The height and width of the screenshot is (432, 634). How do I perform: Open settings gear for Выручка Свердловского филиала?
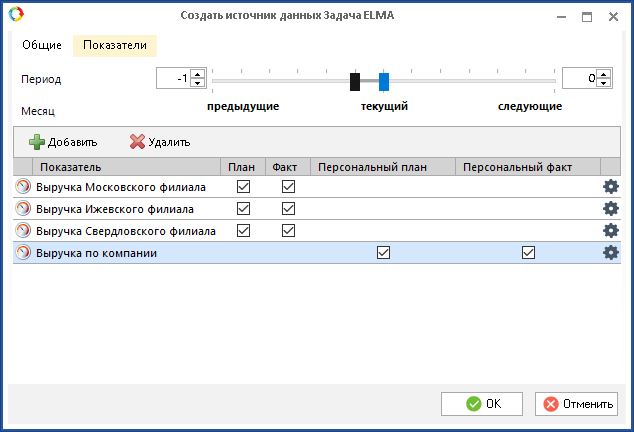610,230
